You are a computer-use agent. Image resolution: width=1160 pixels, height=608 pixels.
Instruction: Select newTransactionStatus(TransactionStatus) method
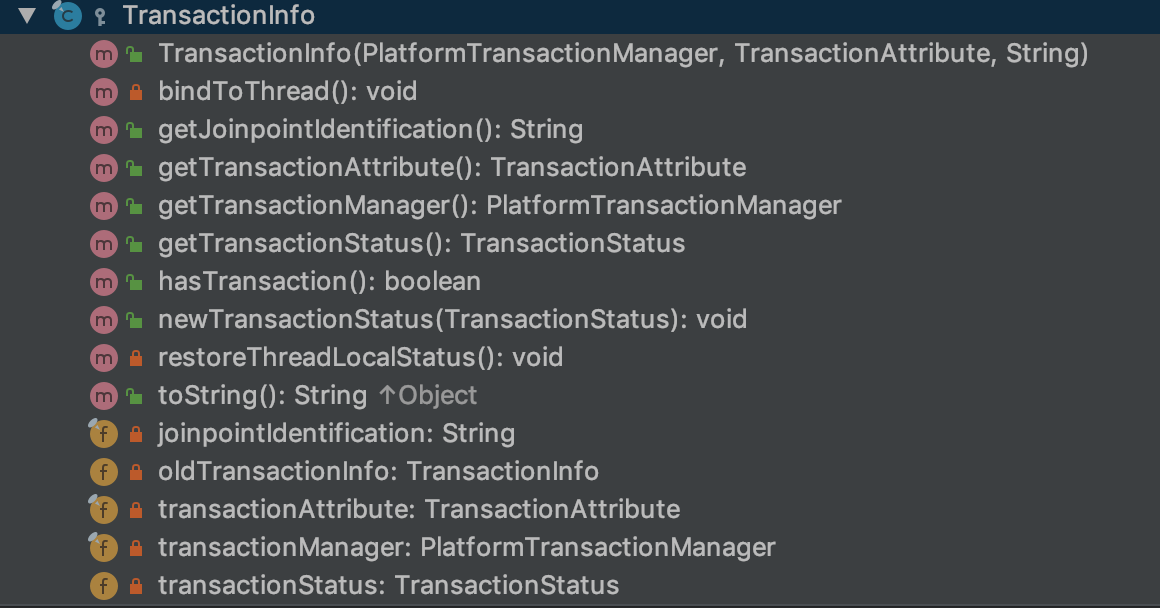tap(452, 320)
